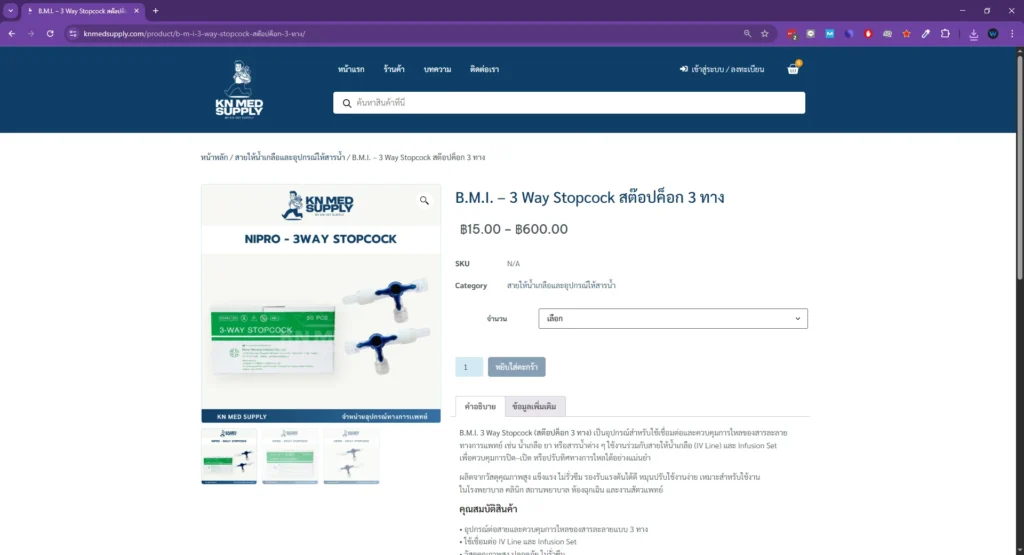Open บทความ in navigation menu
1024x555 pixels.
(437, 69)
